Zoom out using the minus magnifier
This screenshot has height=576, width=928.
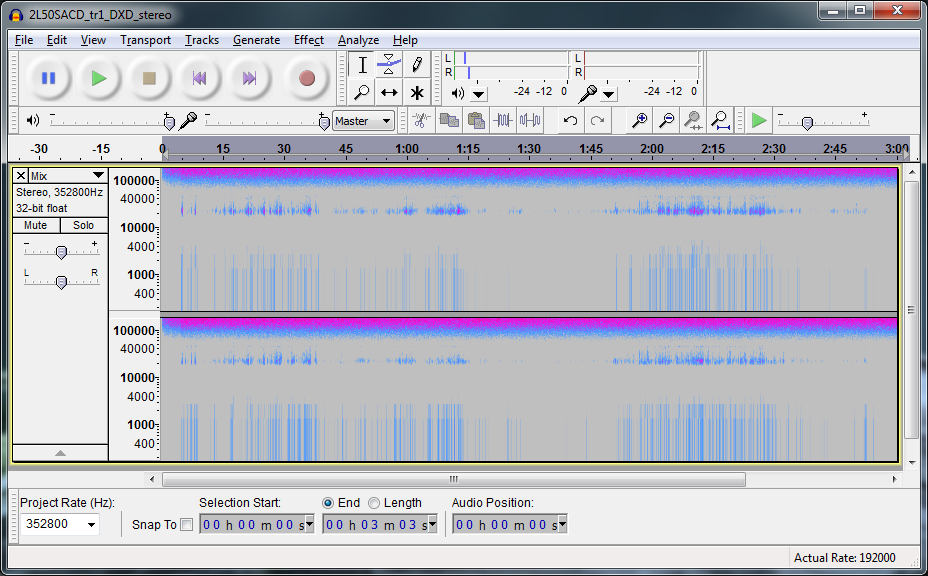coord(666,121)
